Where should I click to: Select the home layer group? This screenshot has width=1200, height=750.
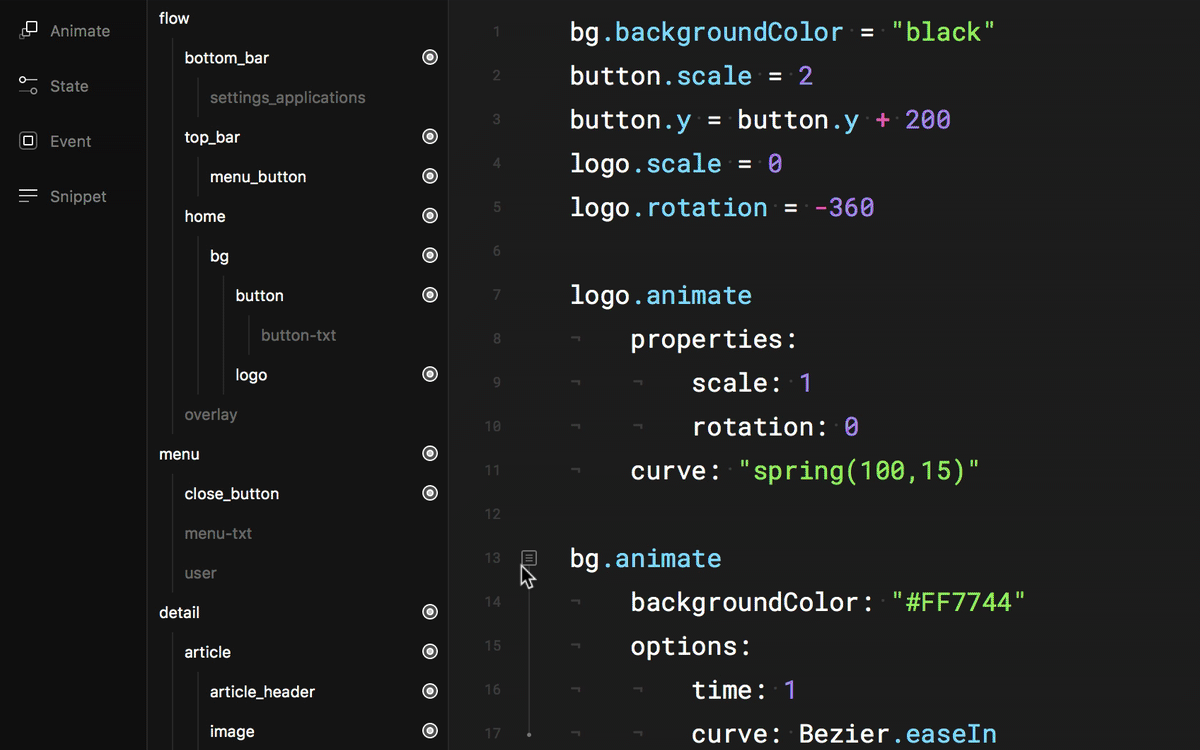(205, 217)
